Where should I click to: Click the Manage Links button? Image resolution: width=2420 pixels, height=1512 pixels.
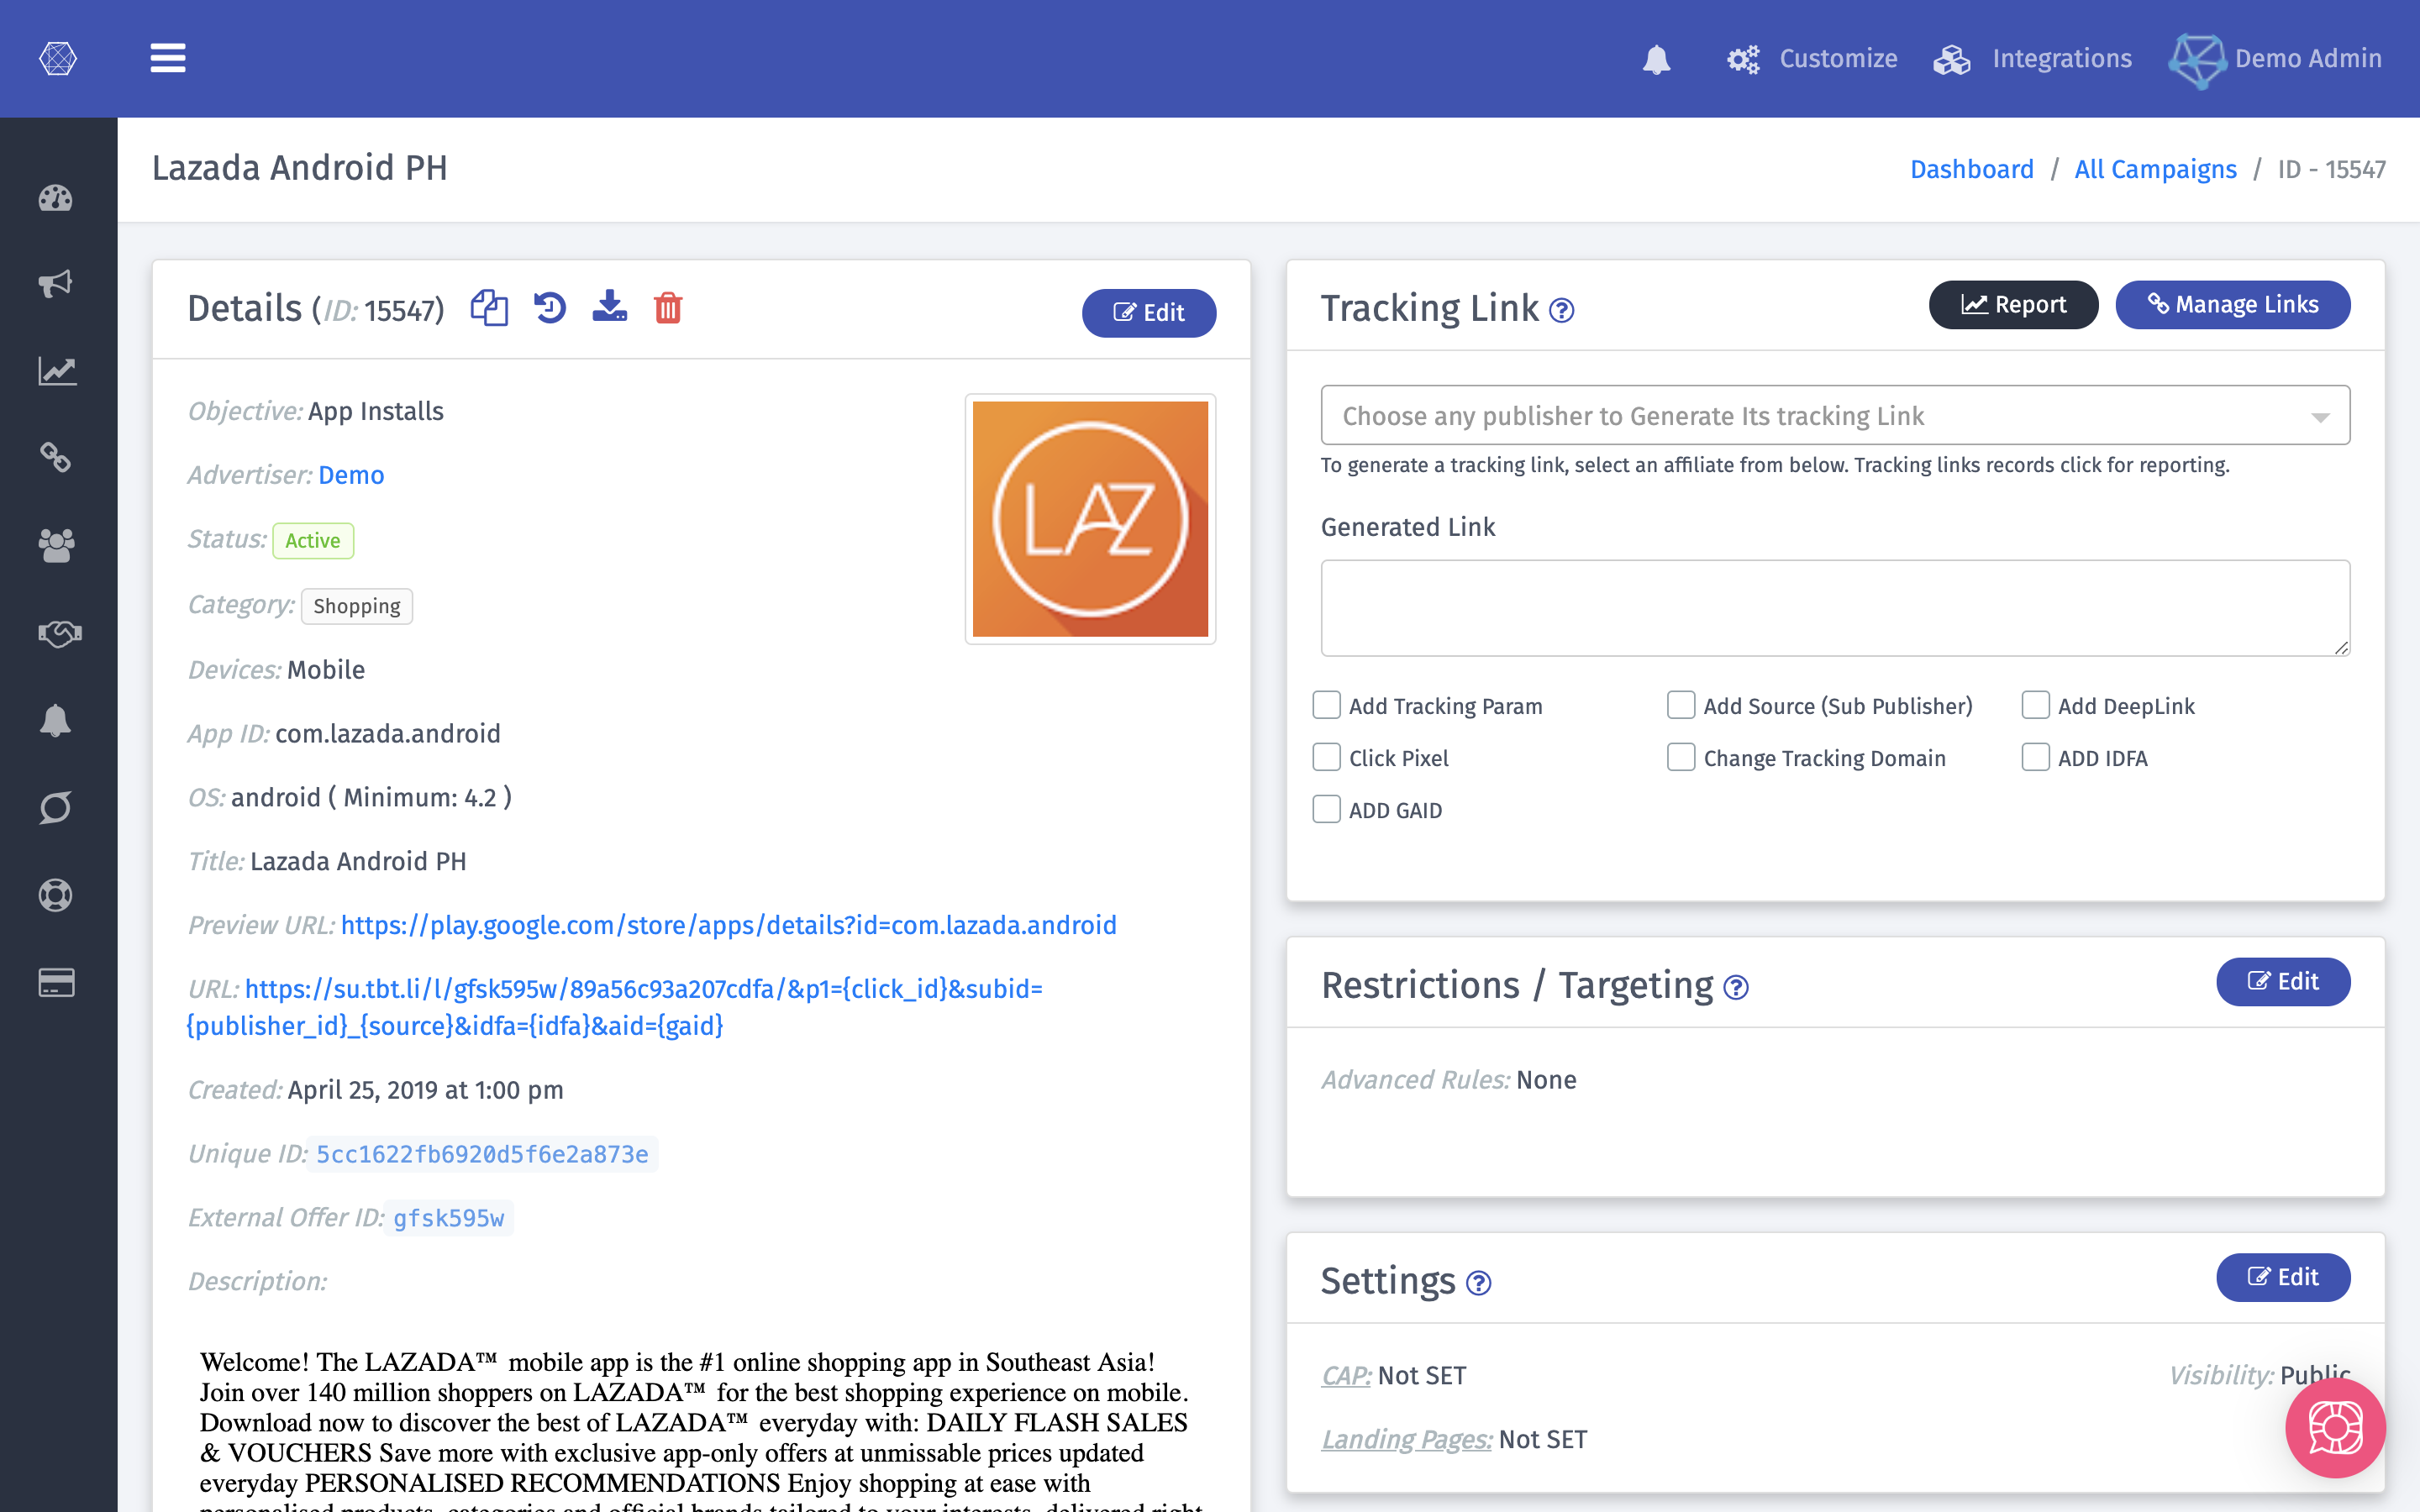(2232, 305)
